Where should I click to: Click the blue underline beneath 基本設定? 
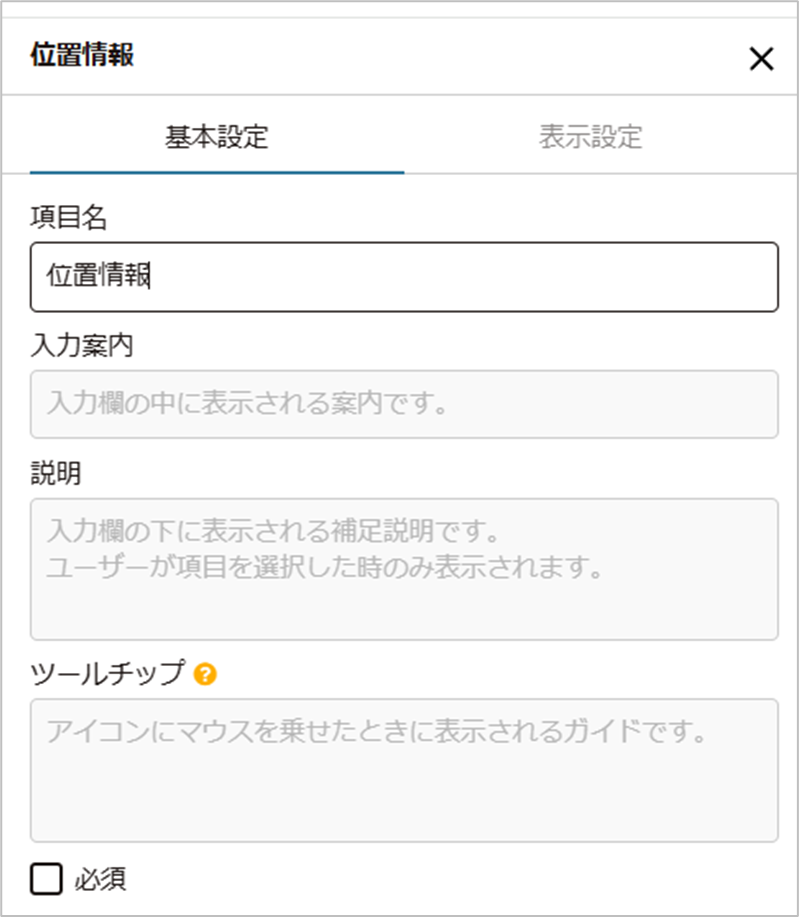[x=217, y=173]
